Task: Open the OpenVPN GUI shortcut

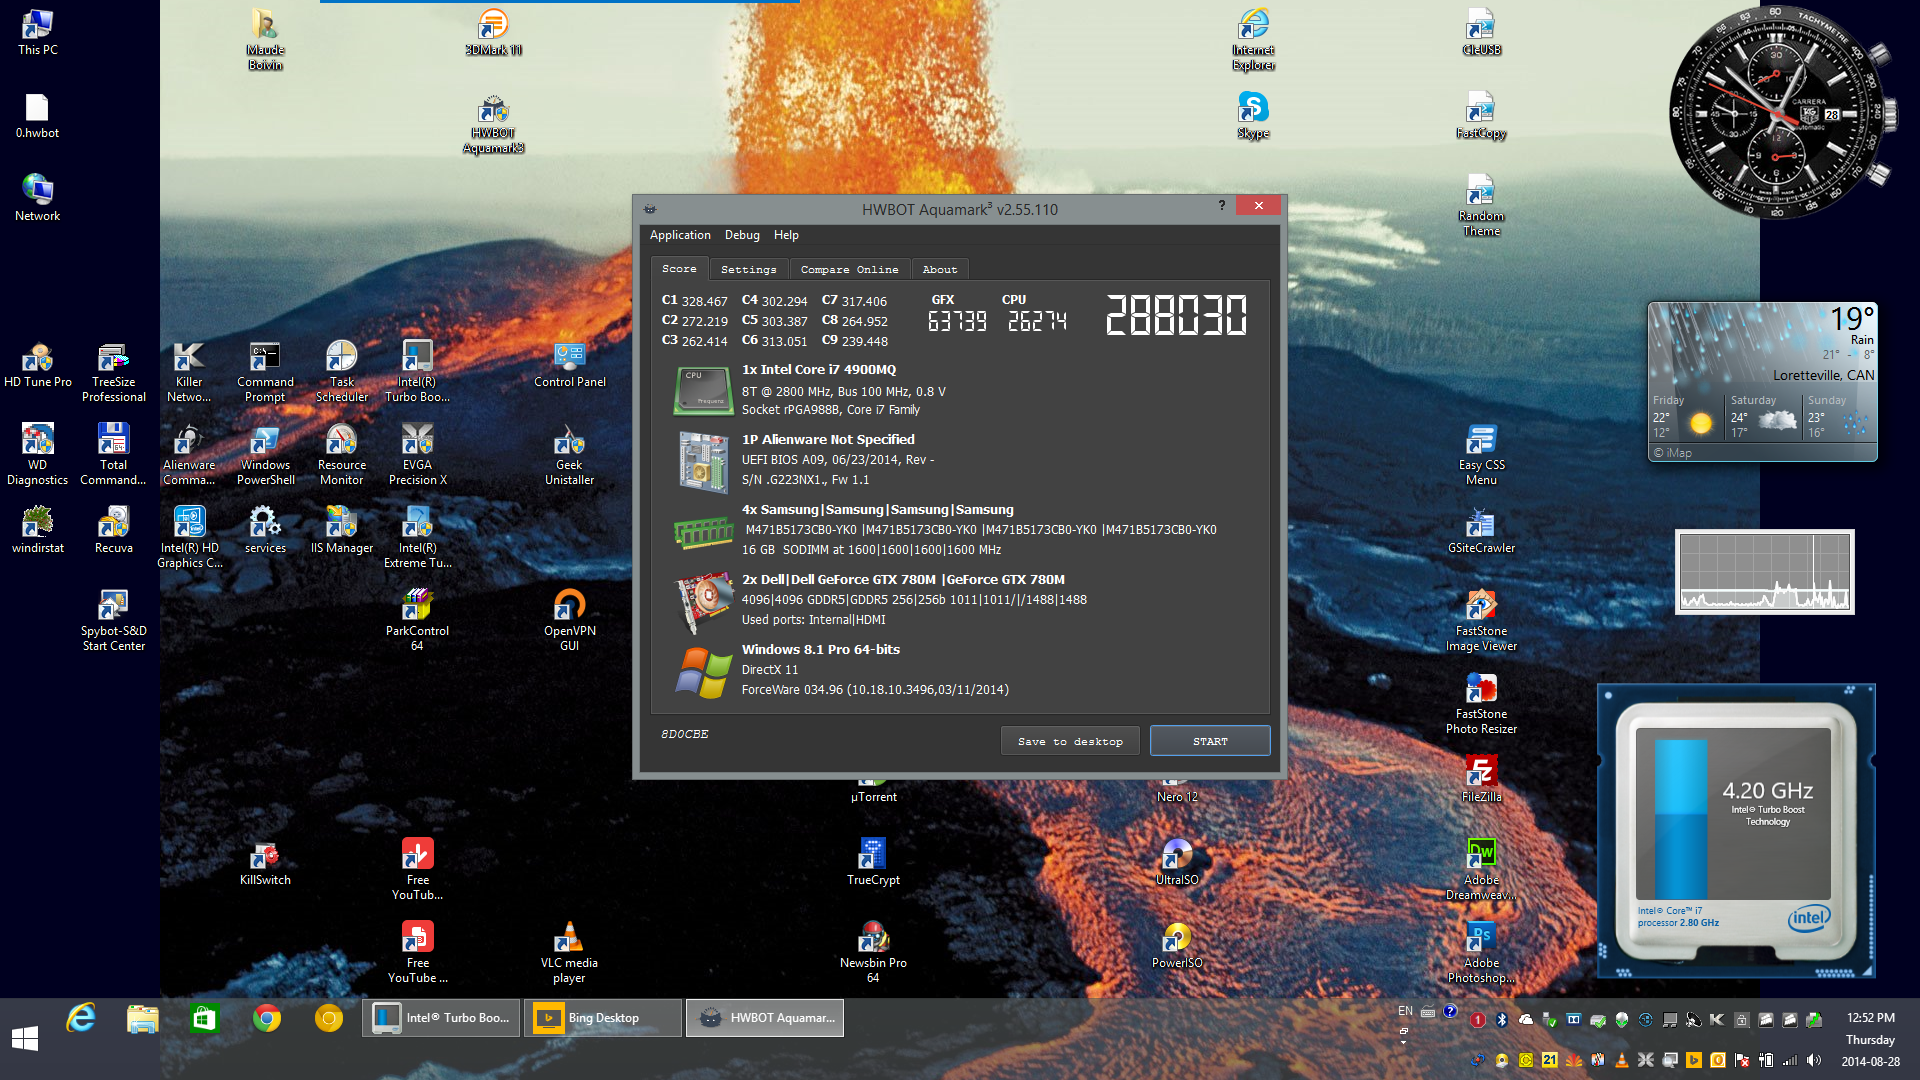Action: coord(570,621)
